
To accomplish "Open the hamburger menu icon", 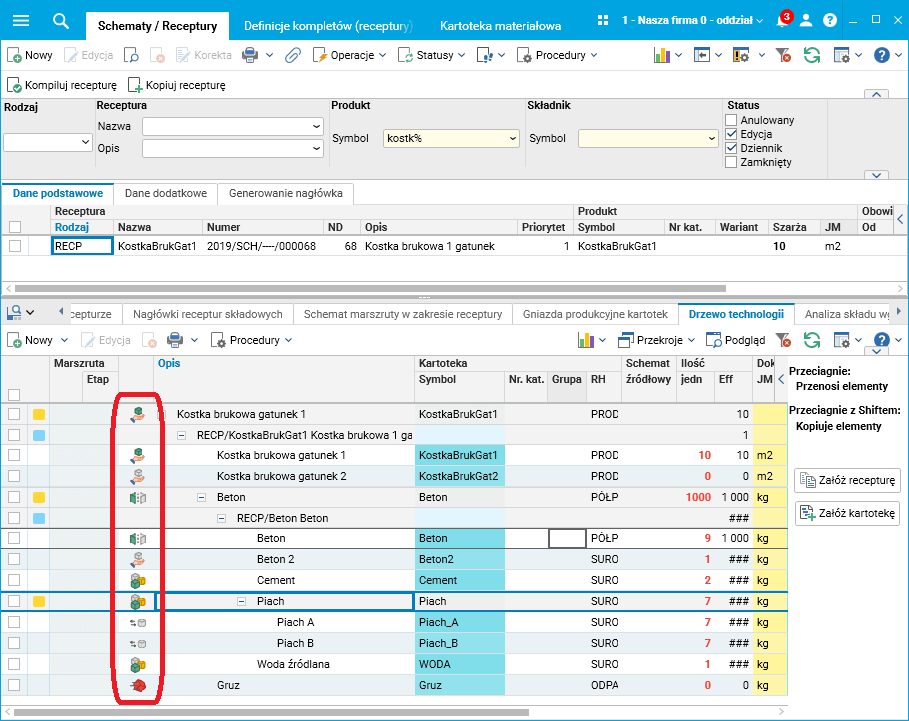I will tap(21, 21).
